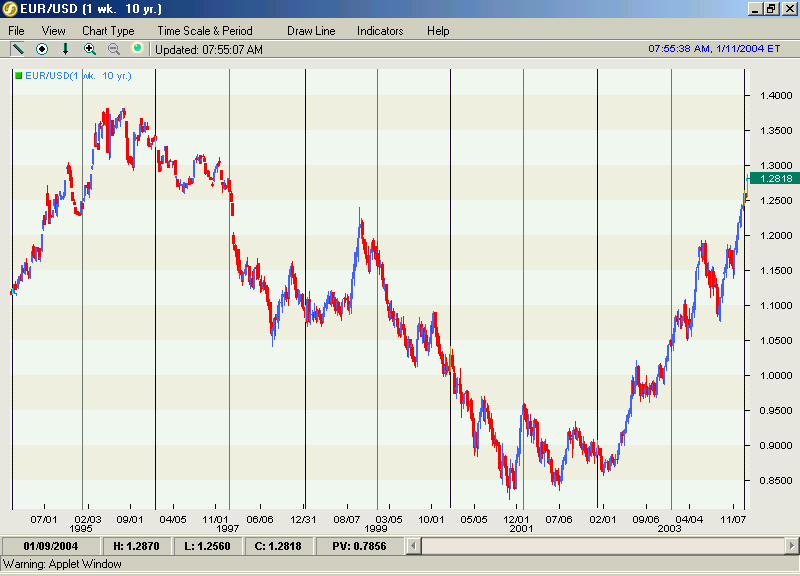Select the down arrow marker tool
The width and height of the screenshot is (800, 576).
point(65,49)
